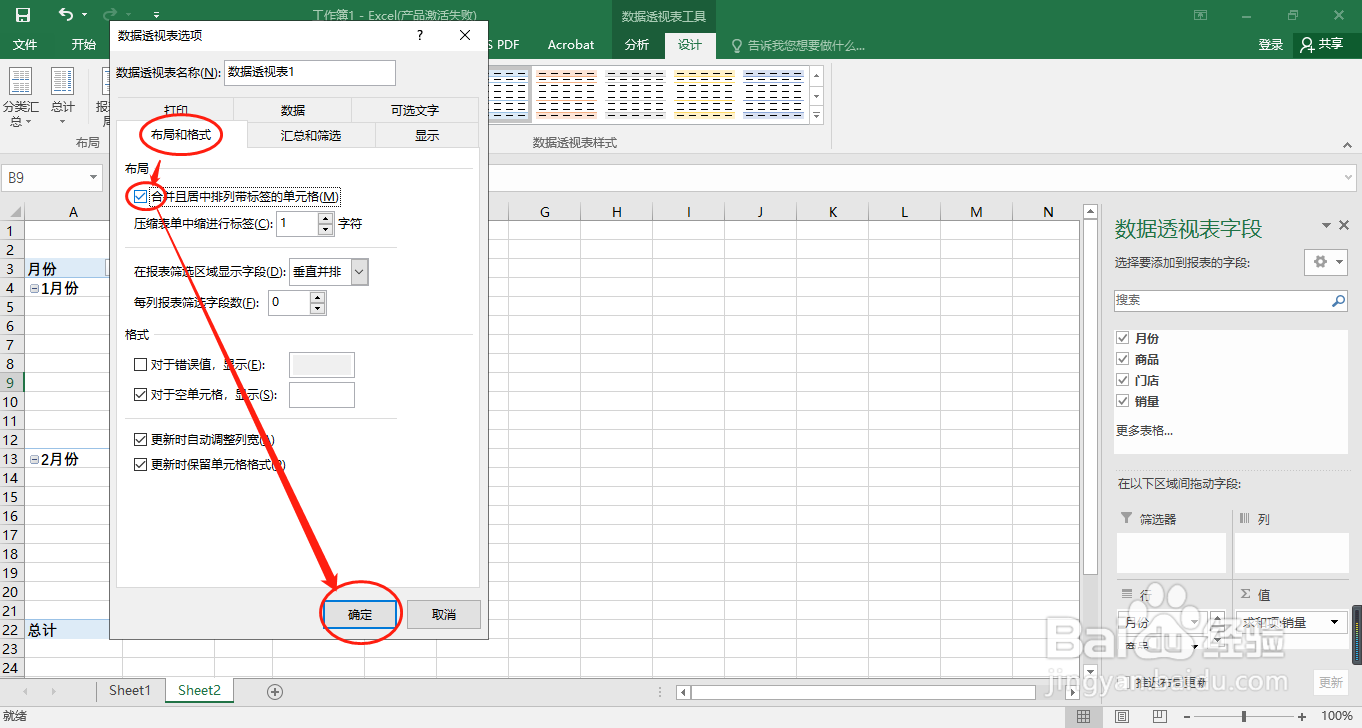
Task: Toggle 更新时自动调整列宽 checkbox
Action: pos(141,439)
